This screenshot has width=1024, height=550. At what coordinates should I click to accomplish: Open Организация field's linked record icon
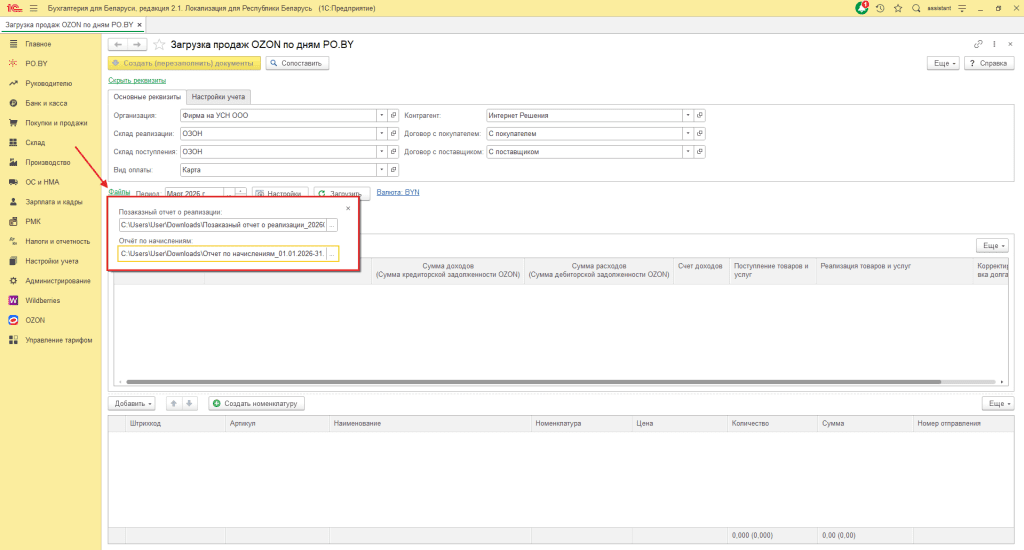coord(394,116)
